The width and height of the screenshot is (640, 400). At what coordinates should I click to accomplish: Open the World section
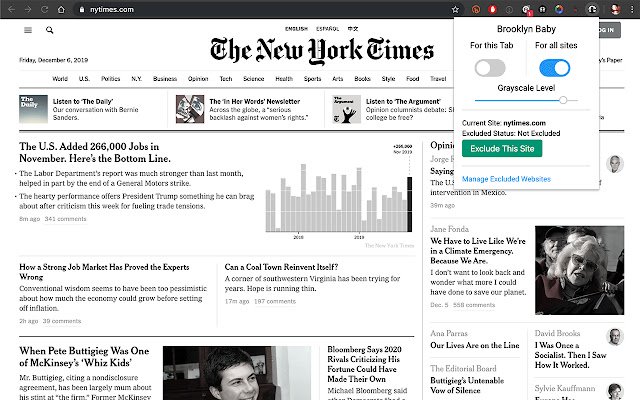pyautogui.click(x=60, y=79)
